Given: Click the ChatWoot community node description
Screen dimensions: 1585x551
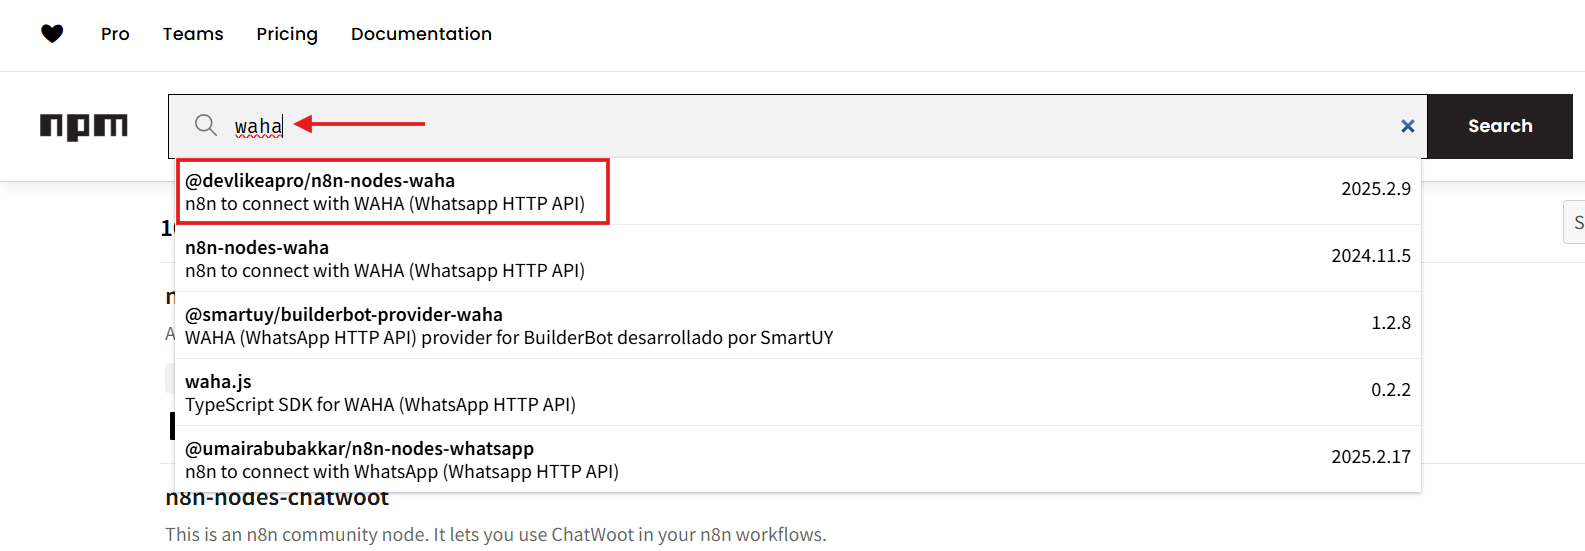Looking at the screenshot, I should pyautogui.click(x=496, y=535).
